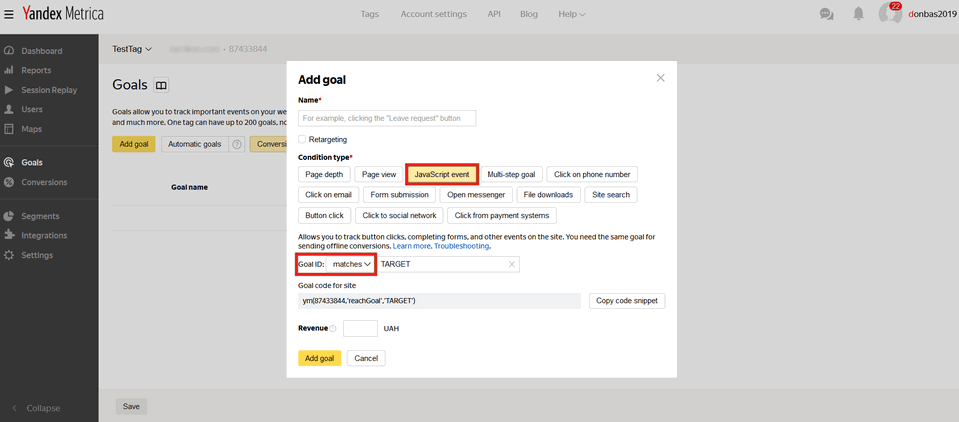
Task: Click the Revenue input field
Action: click(x=360, y=328)
